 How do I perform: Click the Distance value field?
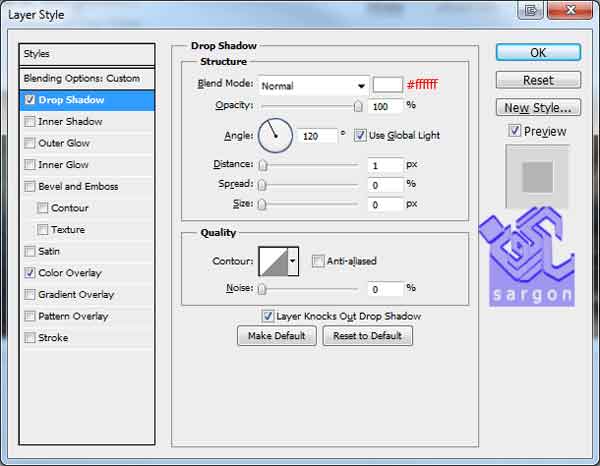click(385, 165)
